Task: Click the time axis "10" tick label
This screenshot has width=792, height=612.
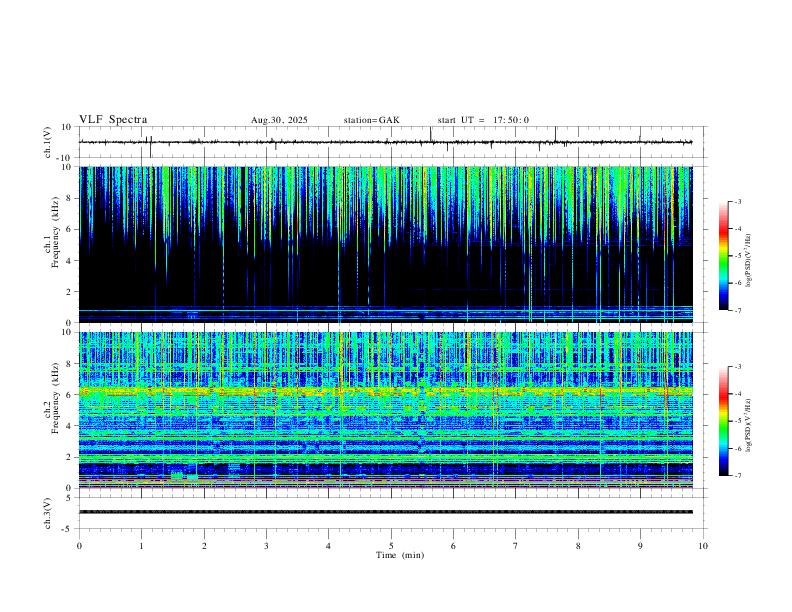Action: pyautogui.click(x=703, y=546)
